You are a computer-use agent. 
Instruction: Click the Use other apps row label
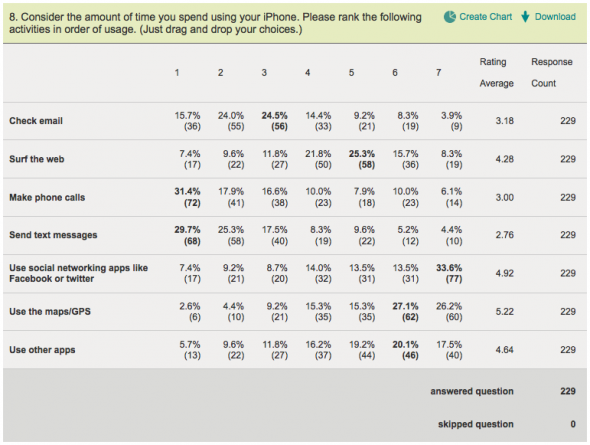point(42,350)
